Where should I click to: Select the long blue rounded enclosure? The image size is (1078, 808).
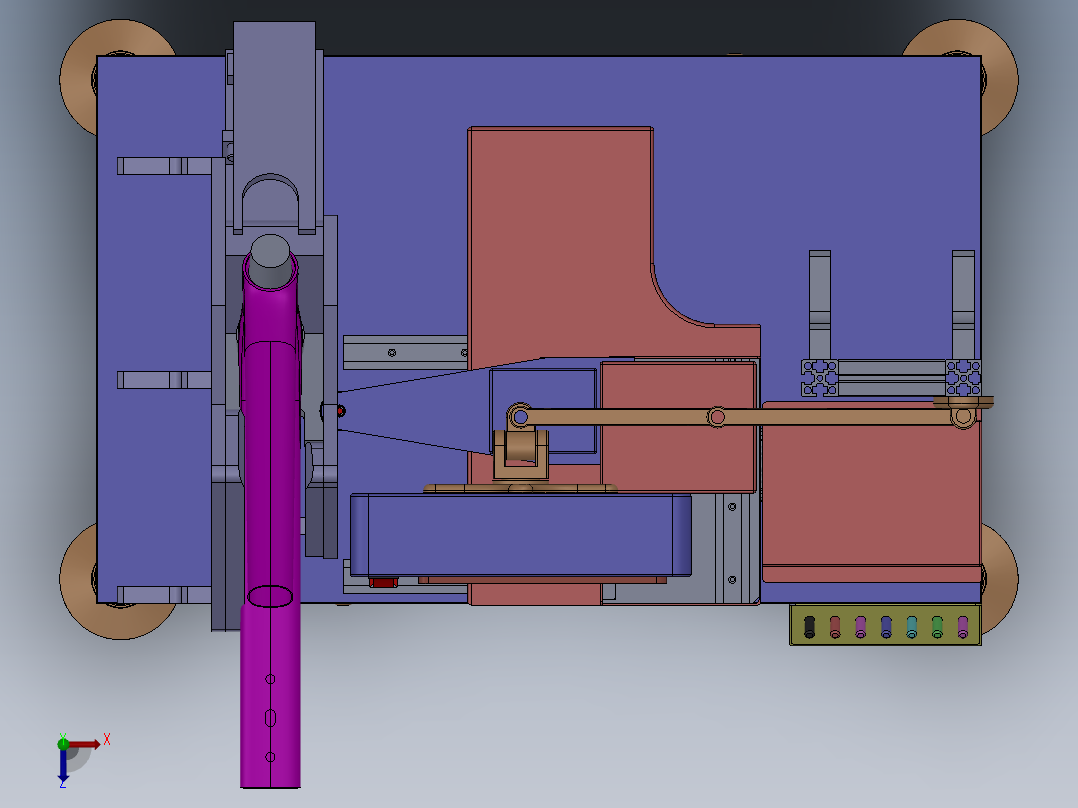[x=520, y=534]
